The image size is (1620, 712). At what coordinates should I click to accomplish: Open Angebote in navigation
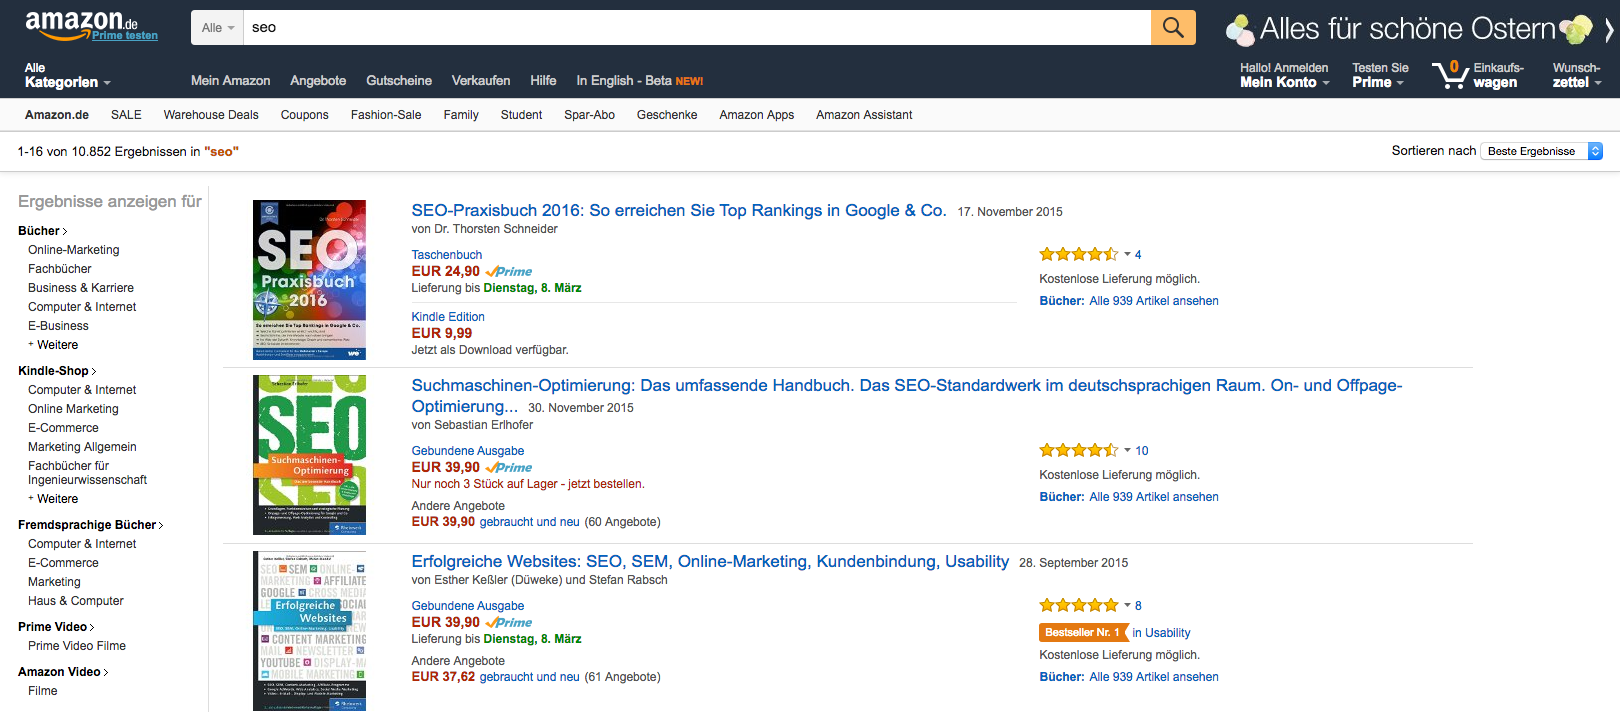pyautogui.click(x=318, y=81)
